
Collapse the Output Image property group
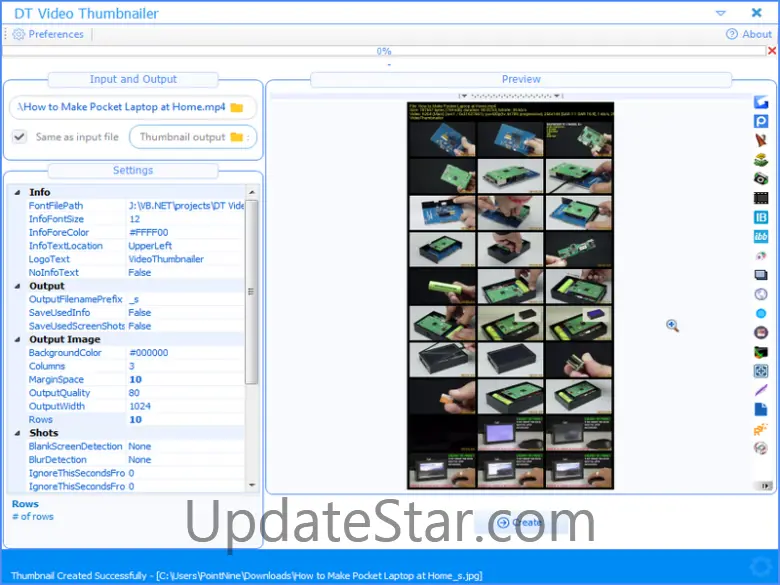17,339
